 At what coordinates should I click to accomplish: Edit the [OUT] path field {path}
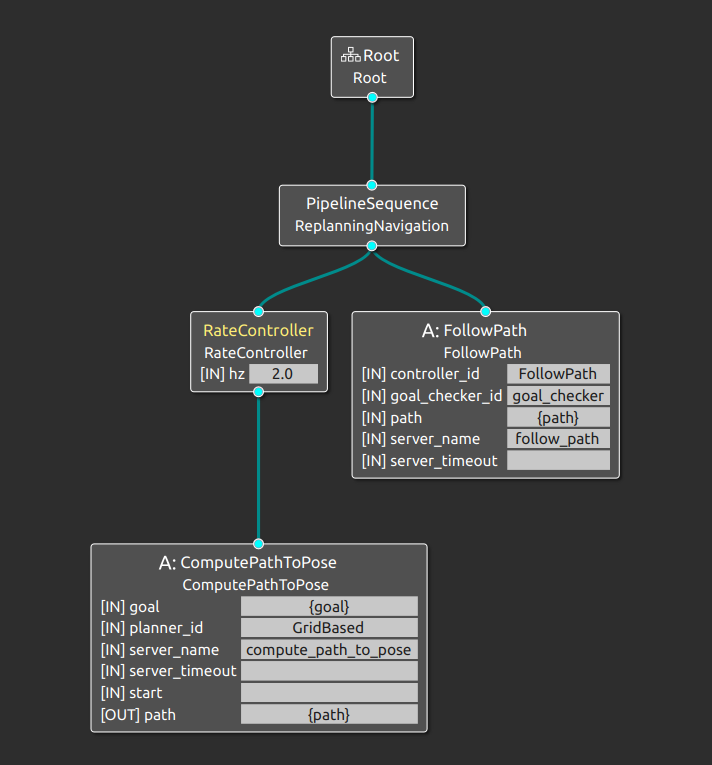pos(329,714)
